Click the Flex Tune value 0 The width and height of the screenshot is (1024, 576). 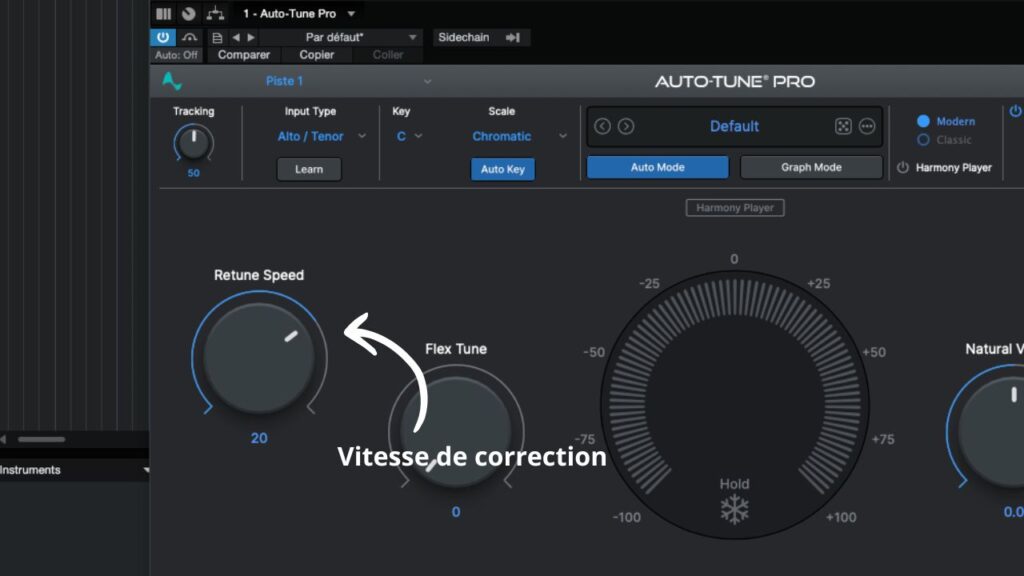(x=456, y=512)
